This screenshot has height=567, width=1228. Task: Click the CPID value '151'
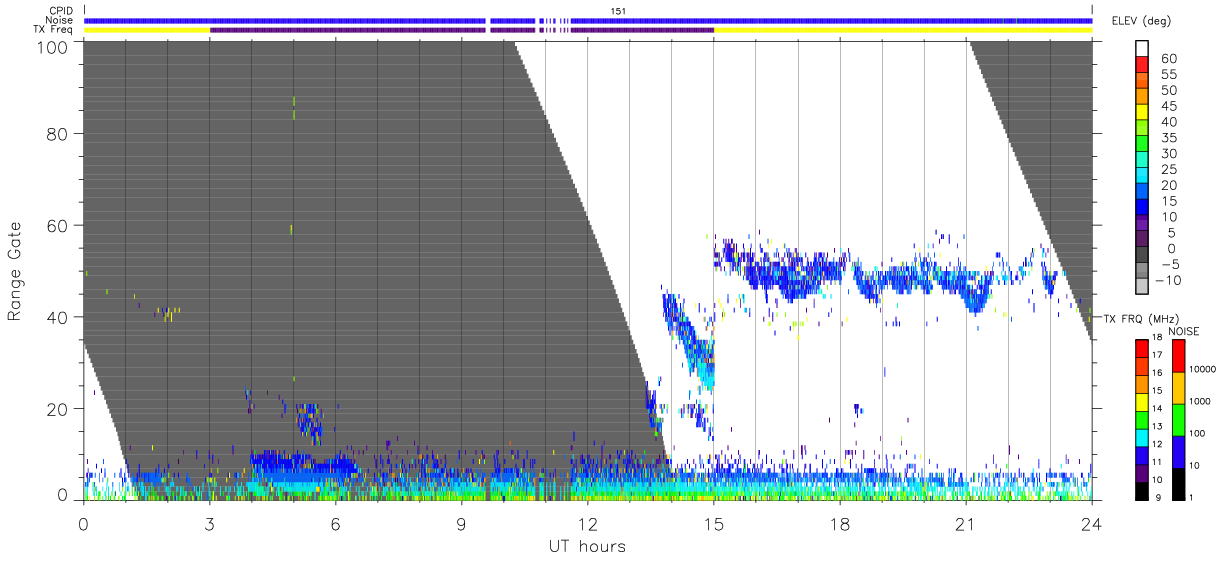point(619,11)
